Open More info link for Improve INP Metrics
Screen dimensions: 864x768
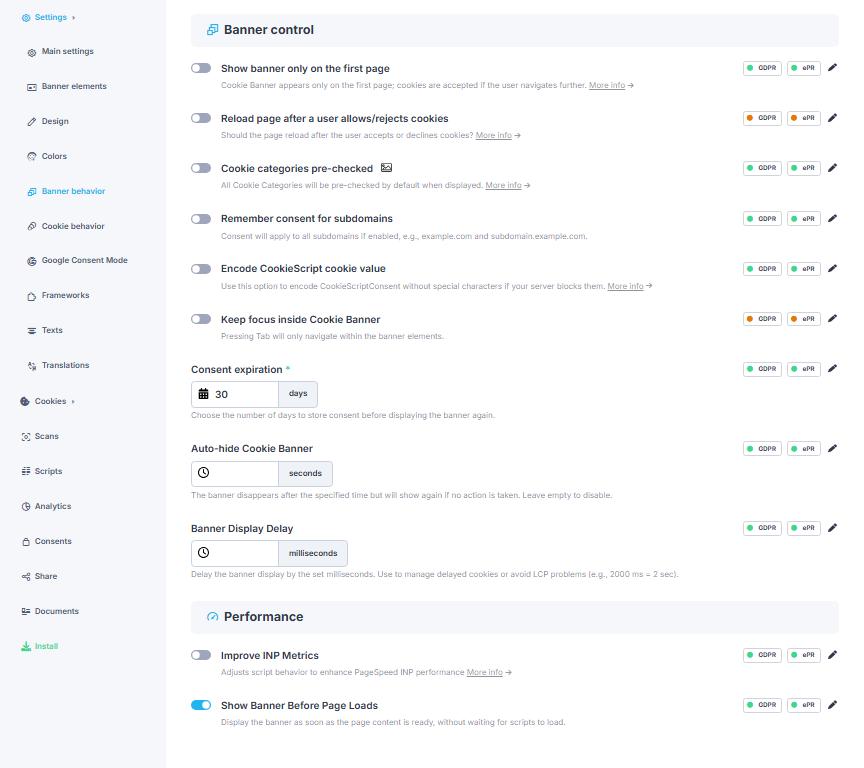tap(484, 673)
